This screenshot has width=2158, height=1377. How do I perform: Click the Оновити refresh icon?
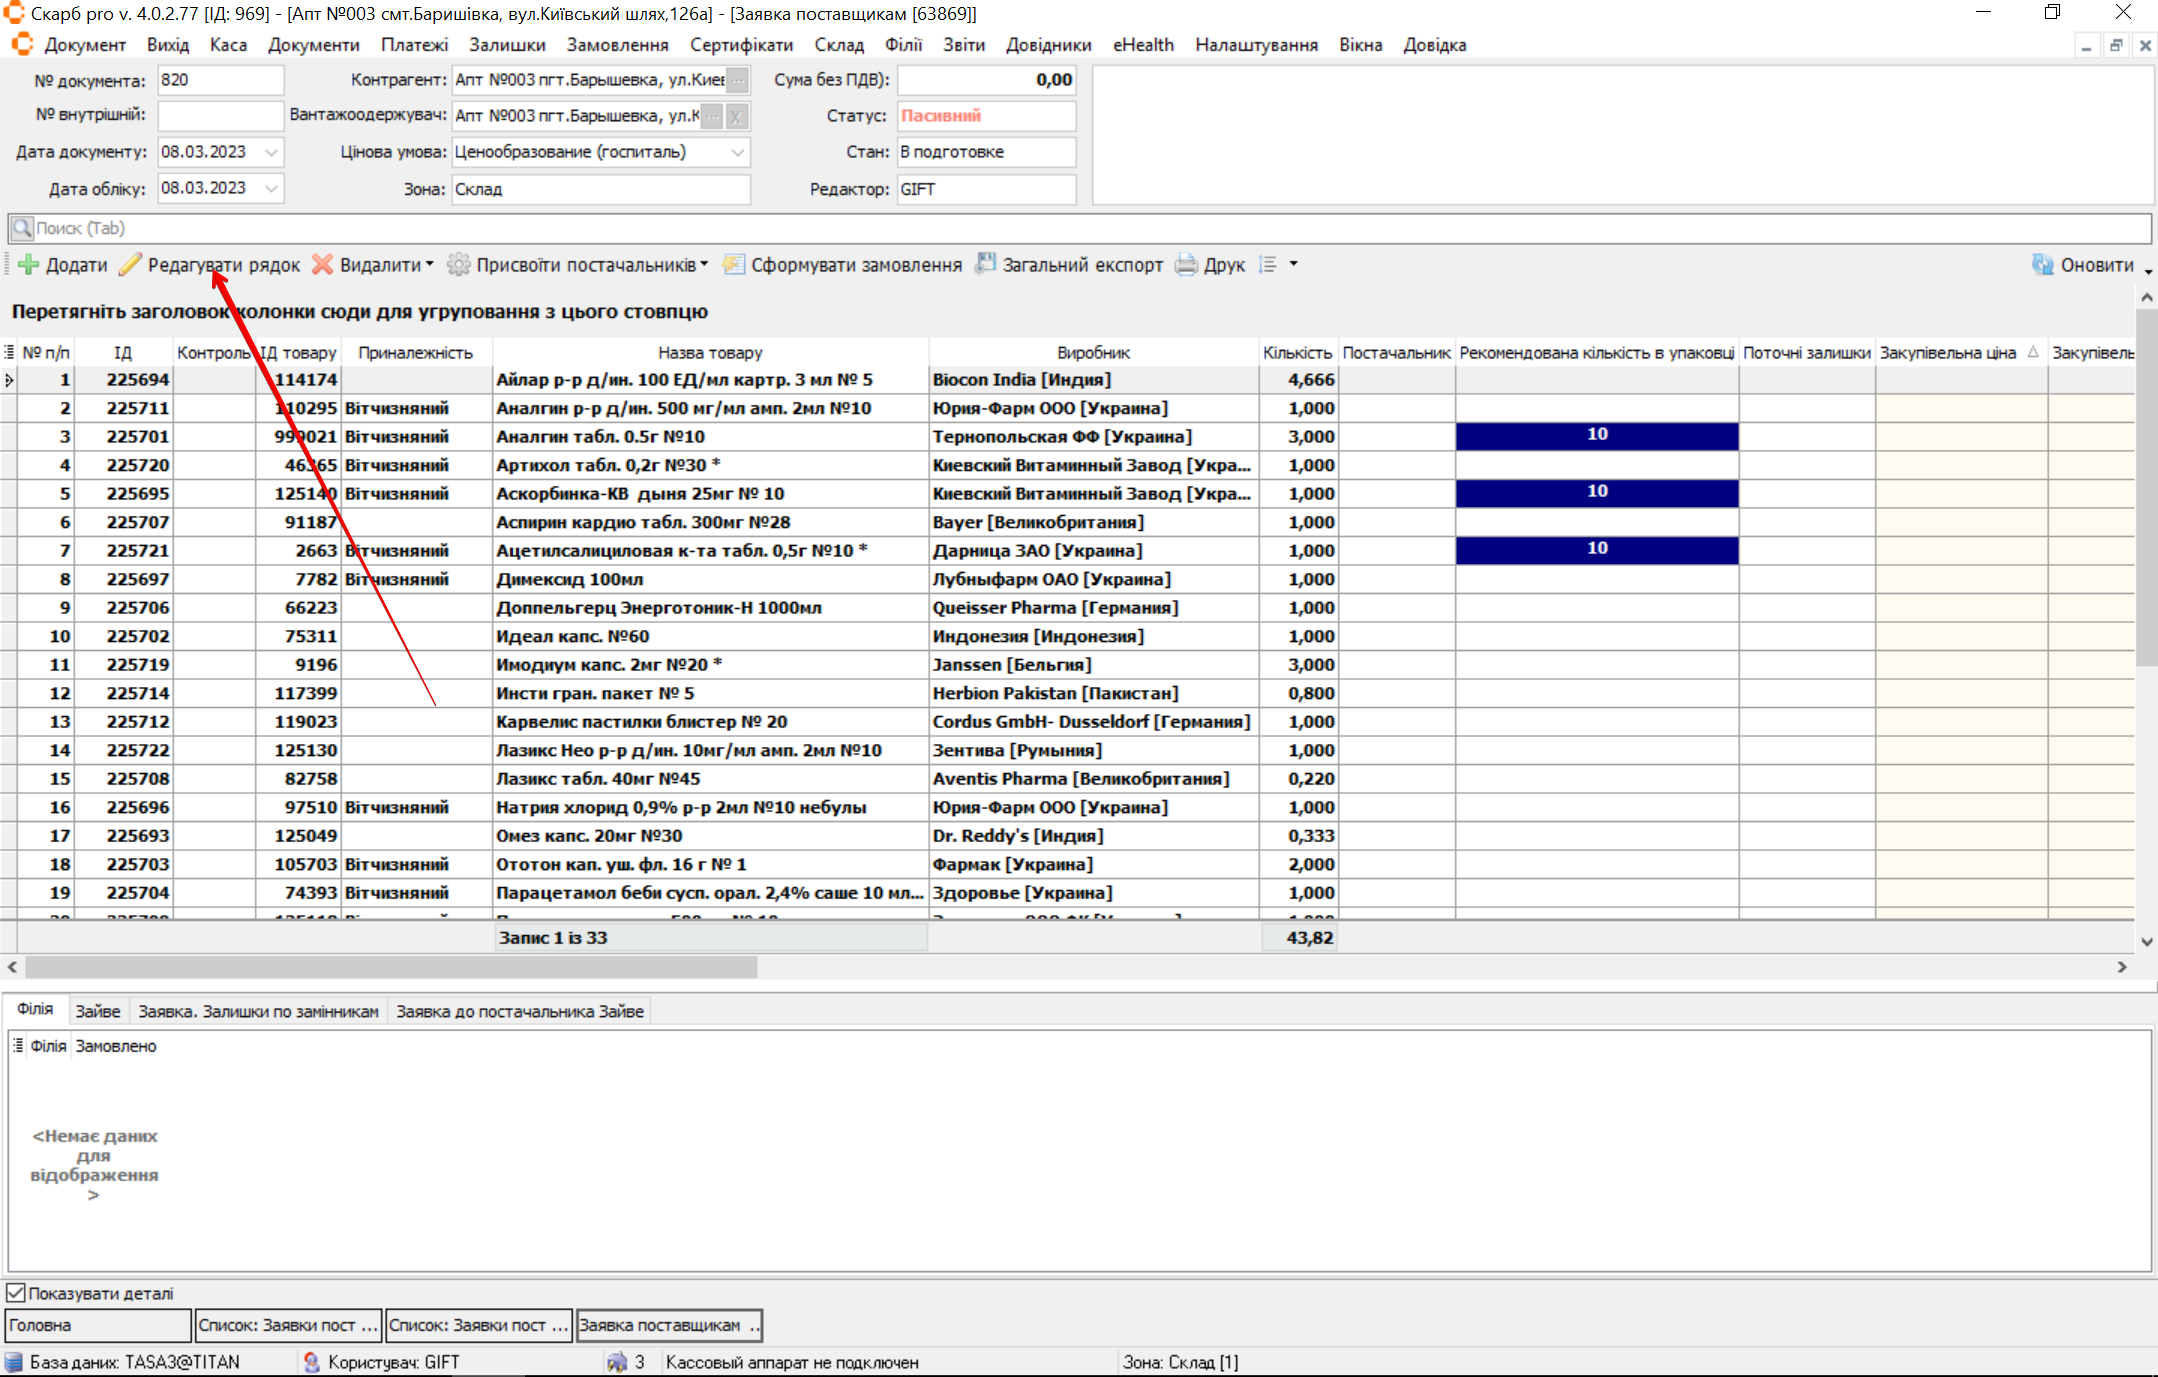tap(2043, 265)
